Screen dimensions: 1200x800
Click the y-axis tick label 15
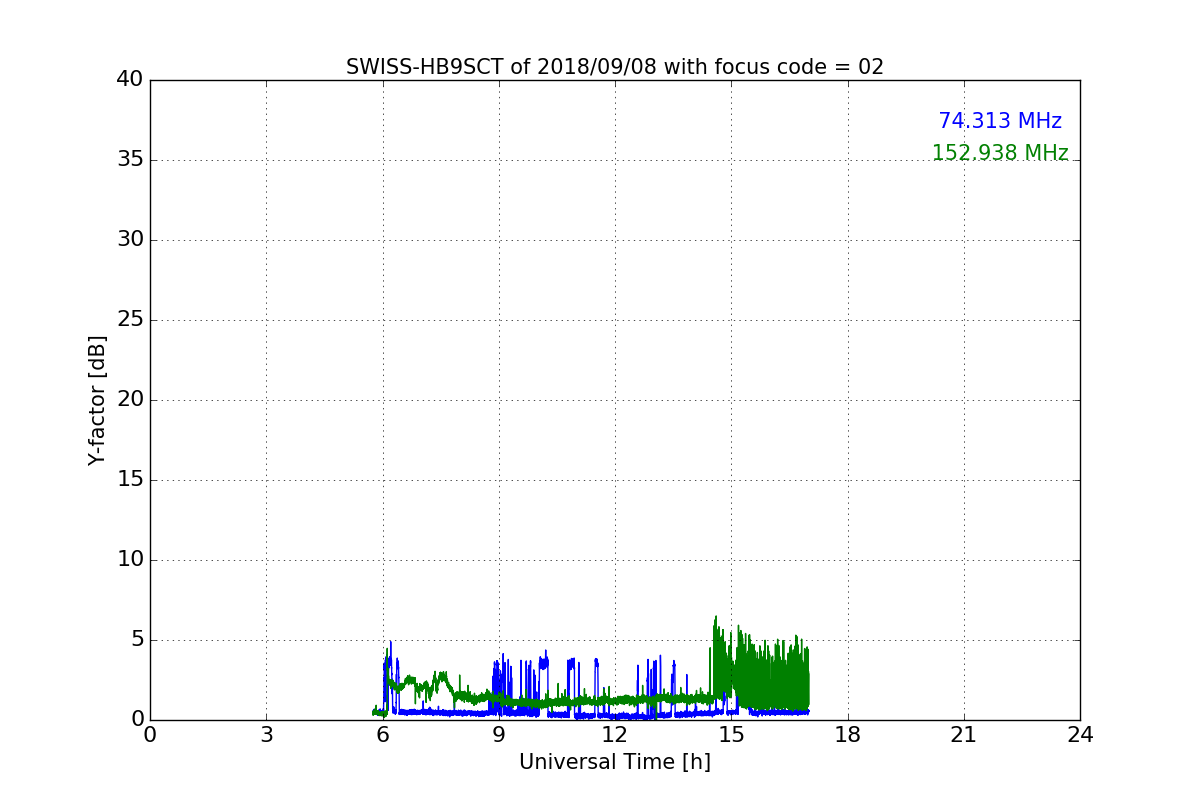[x=130, y=480]
